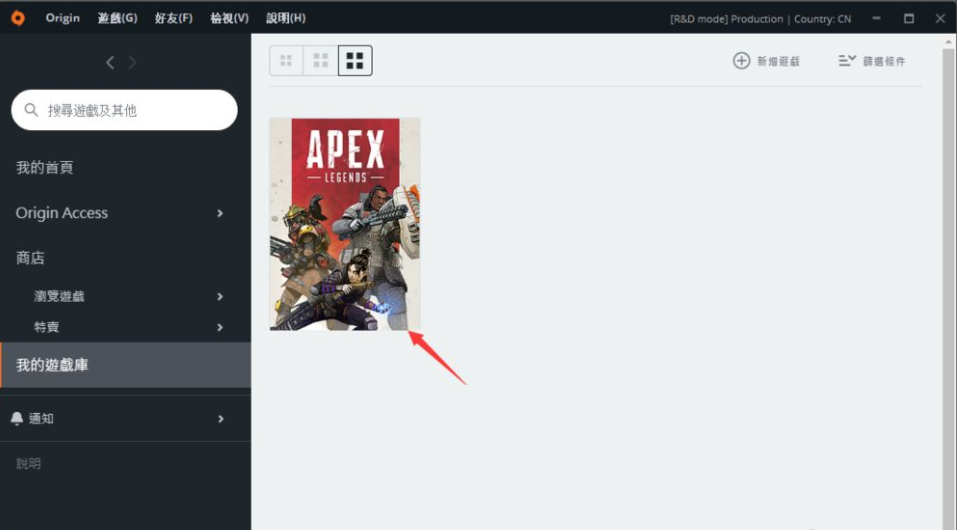Expand the Origin Access chevron
This screenshot has width=957, height=530.
coord(220,213)
